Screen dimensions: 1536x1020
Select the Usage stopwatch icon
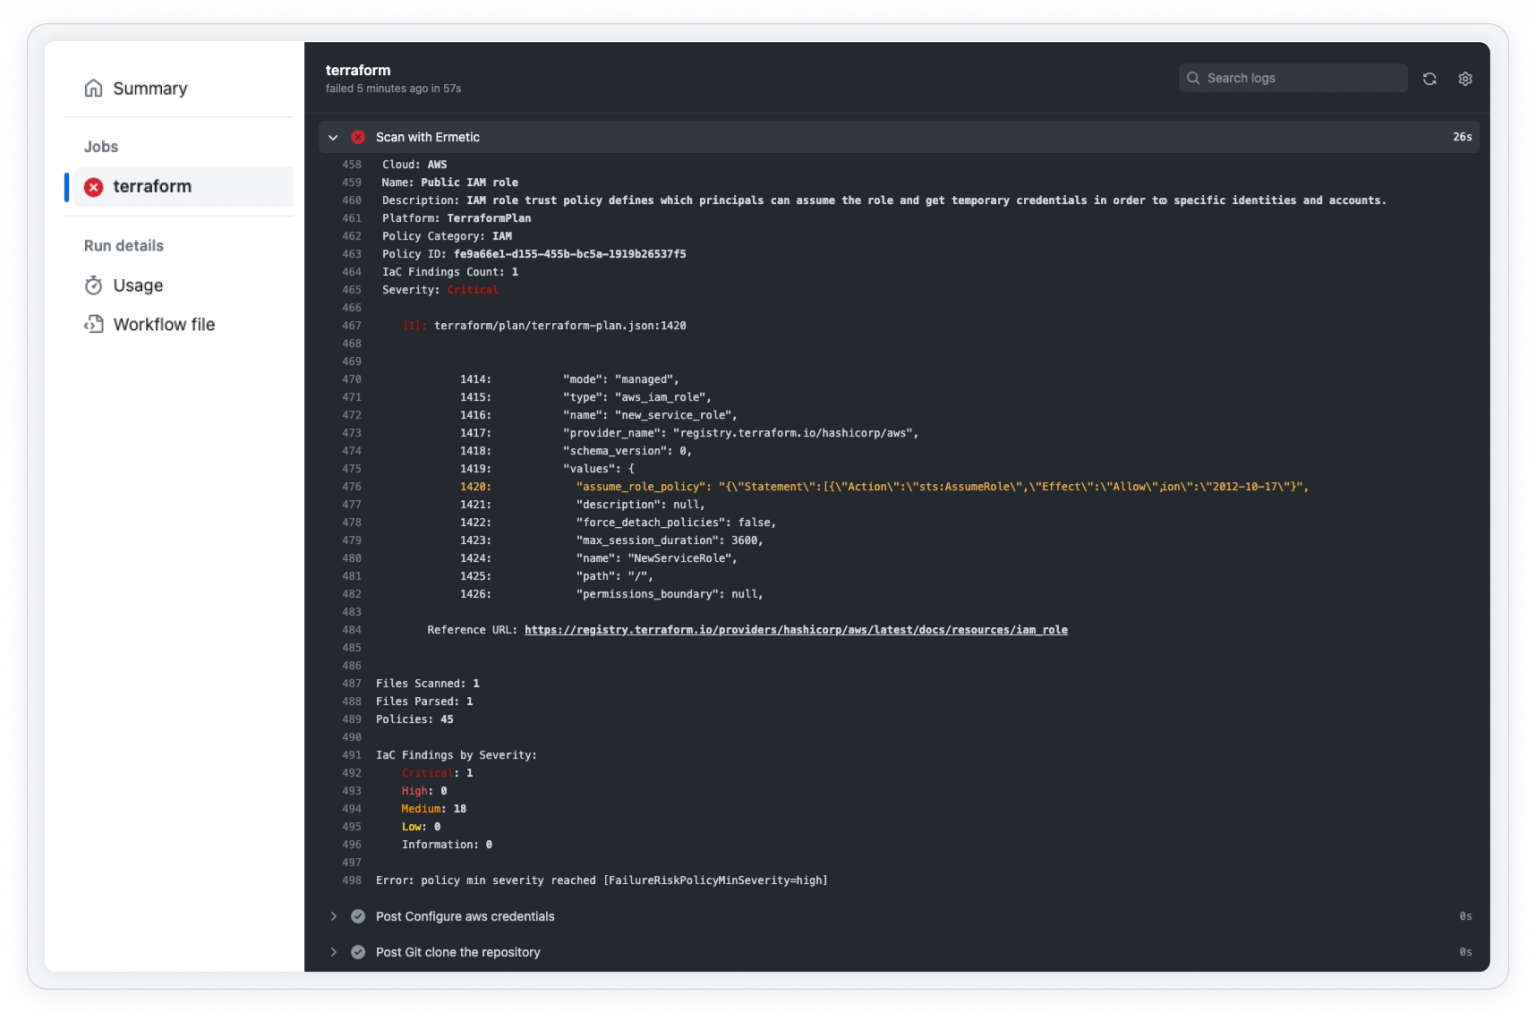[93, 285]
